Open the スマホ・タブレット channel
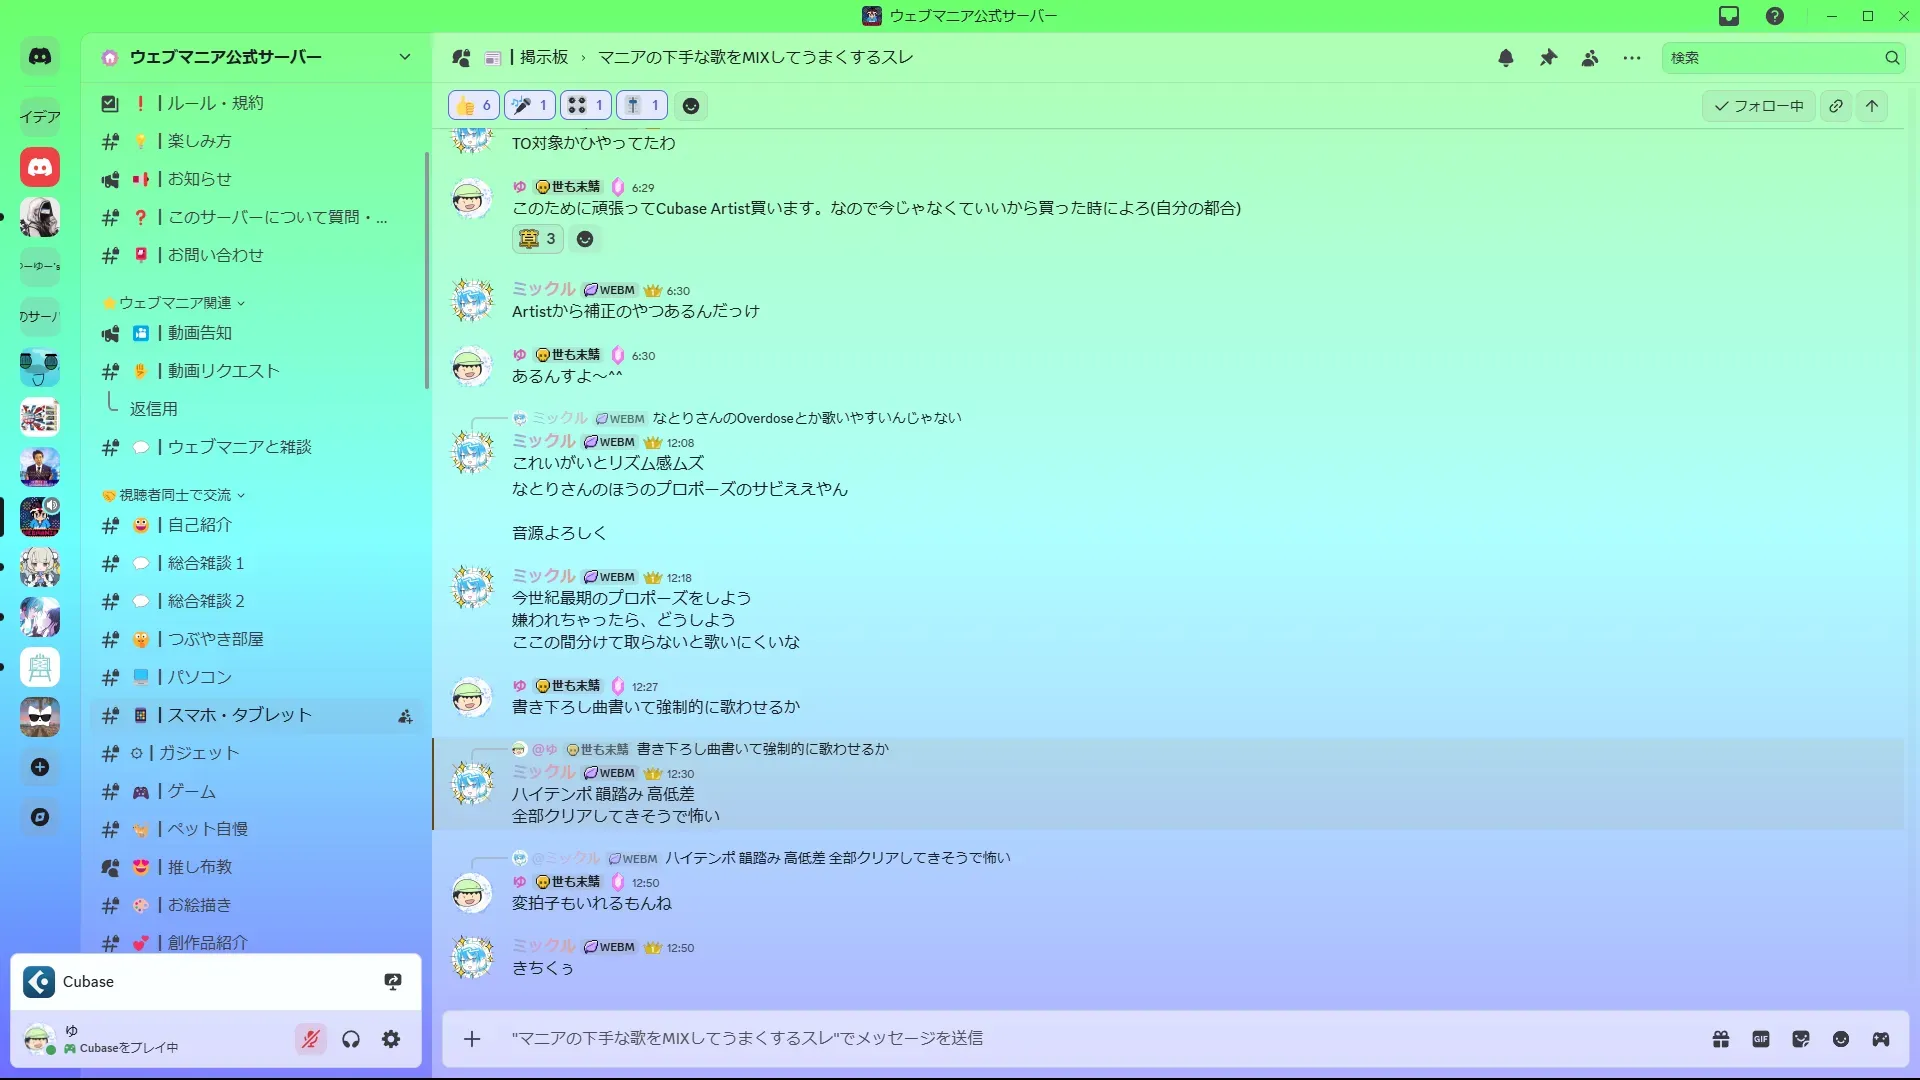The width and height of the screenshot is (1920, 1080). [x=240, y=715]
